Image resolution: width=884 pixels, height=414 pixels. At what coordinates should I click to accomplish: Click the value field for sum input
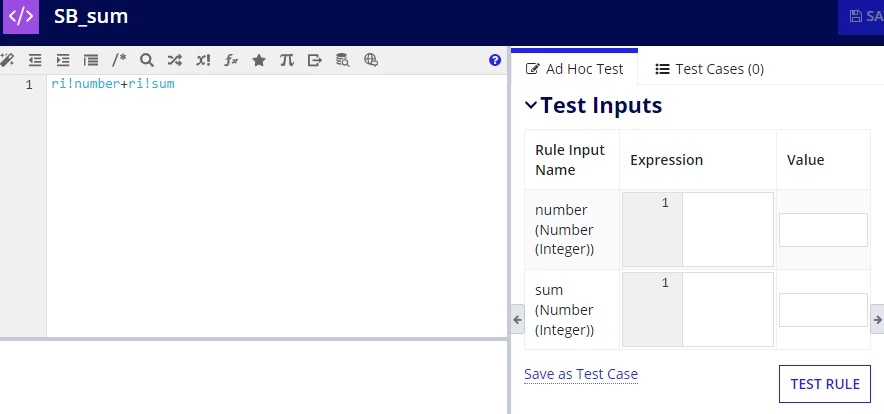[x=823, y=310]
